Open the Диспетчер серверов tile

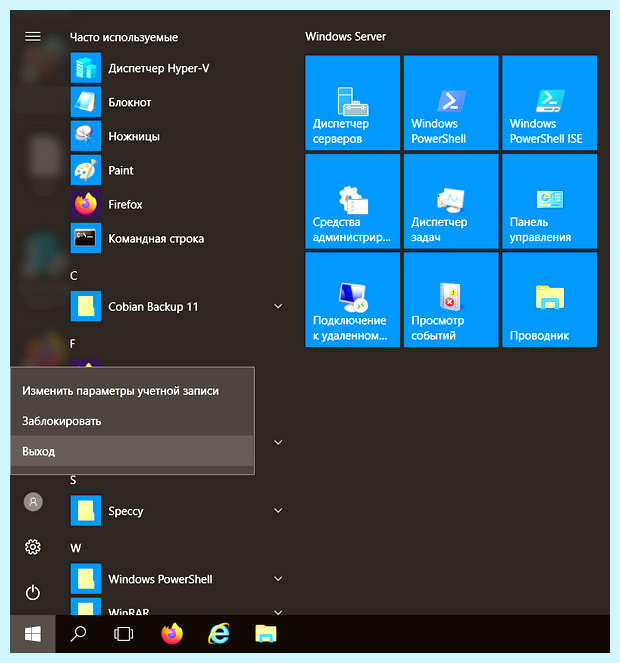(352, 102)
